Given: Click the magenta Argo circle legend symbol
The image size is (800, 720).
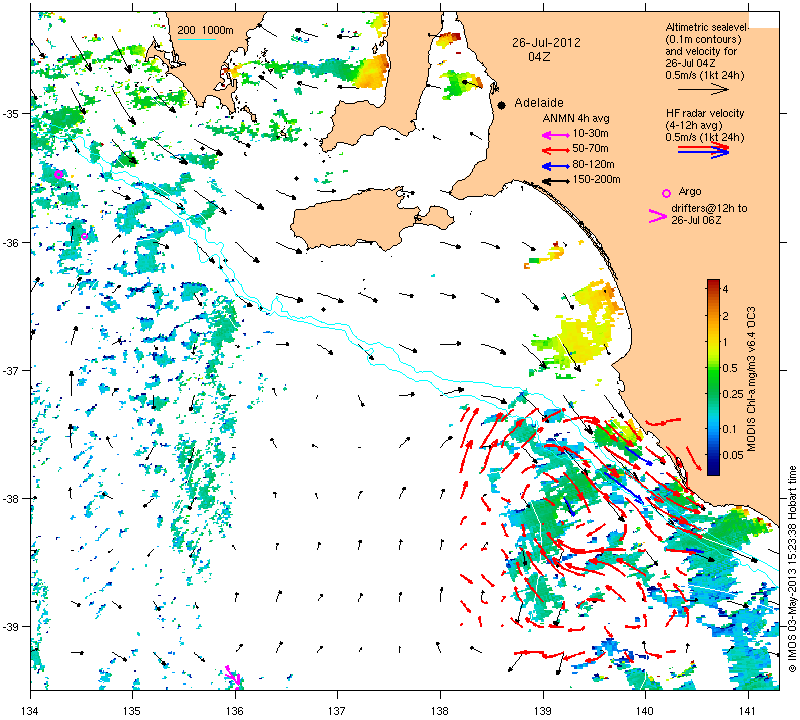Looking at the screenshot, I should pos(666,193).
